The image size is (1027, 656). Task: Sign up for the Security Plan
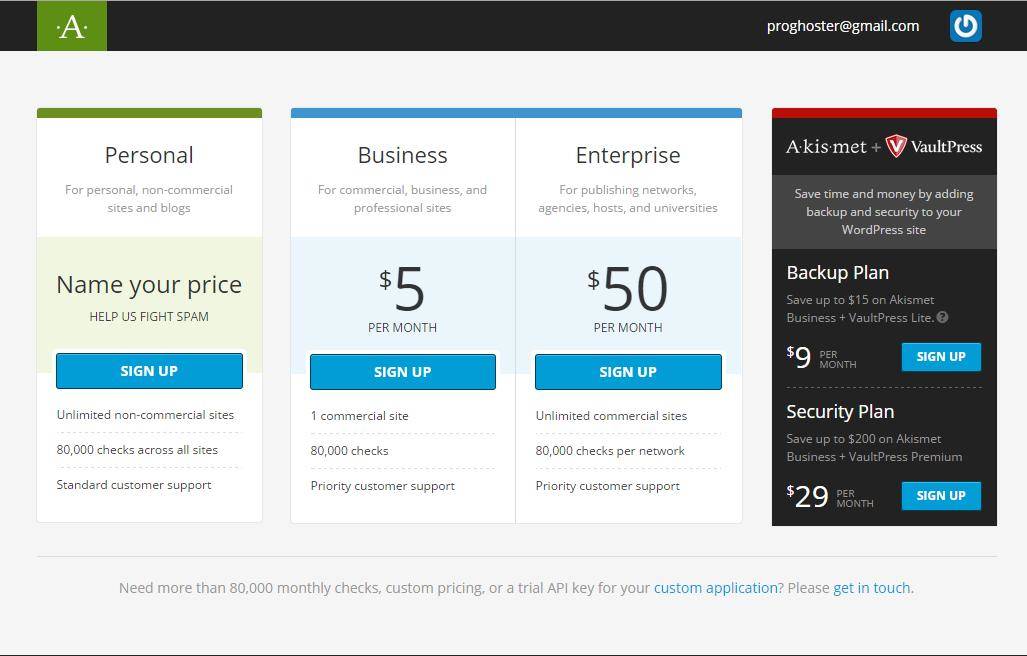coord(940,496)
